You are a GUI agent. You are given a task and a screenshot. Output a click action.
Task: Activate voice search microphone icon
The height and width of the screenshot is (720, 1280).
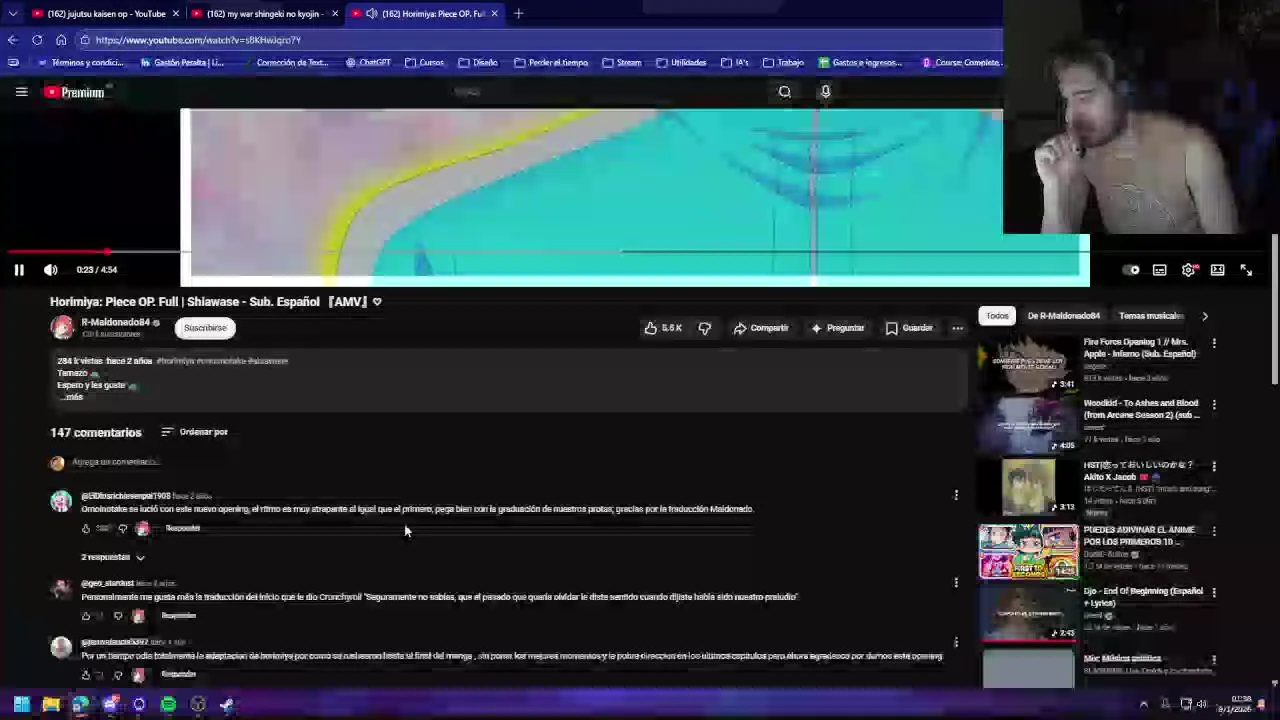coord(825,92)
